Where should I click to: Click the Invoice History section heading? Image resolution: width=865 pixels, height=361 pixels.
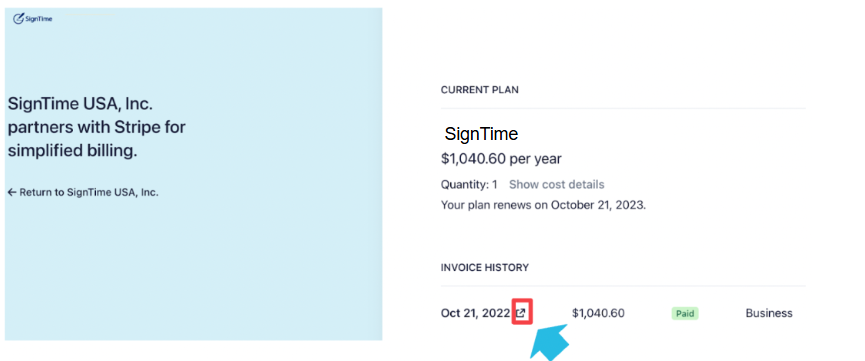[x=484, y=268]
